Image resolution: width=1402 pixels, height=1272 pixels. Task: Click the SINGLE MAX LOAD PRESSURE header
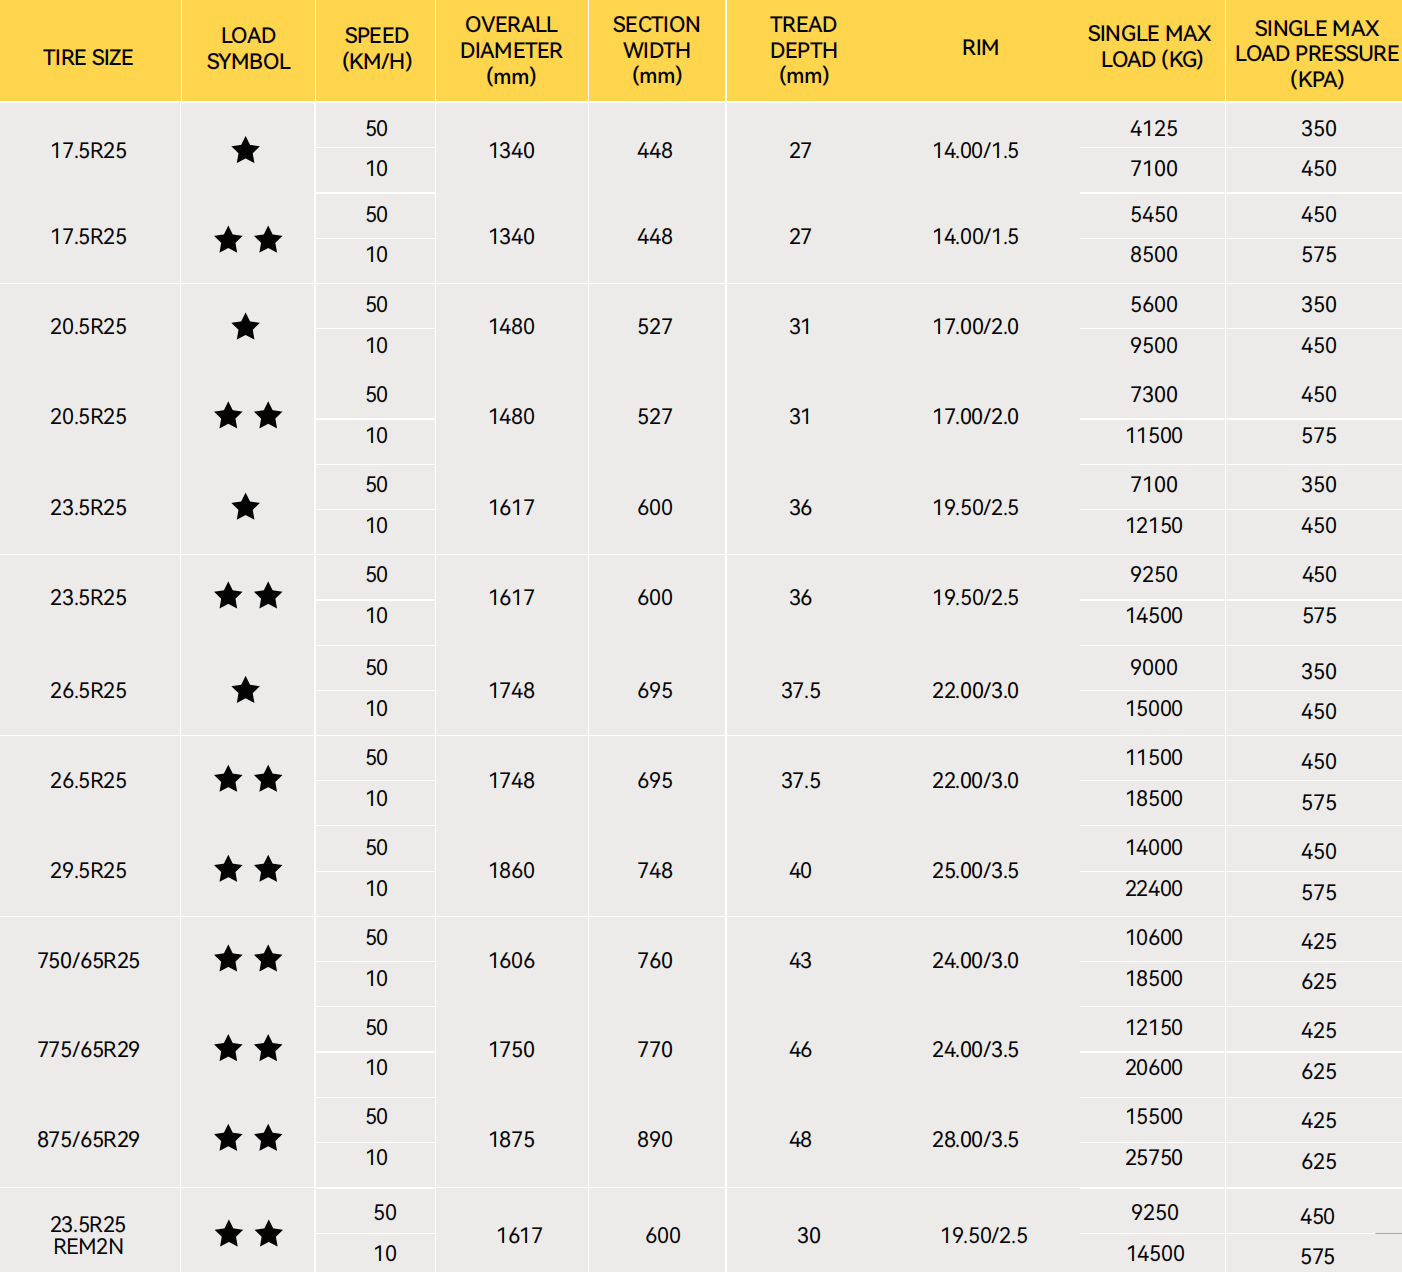coord(1316,54)
